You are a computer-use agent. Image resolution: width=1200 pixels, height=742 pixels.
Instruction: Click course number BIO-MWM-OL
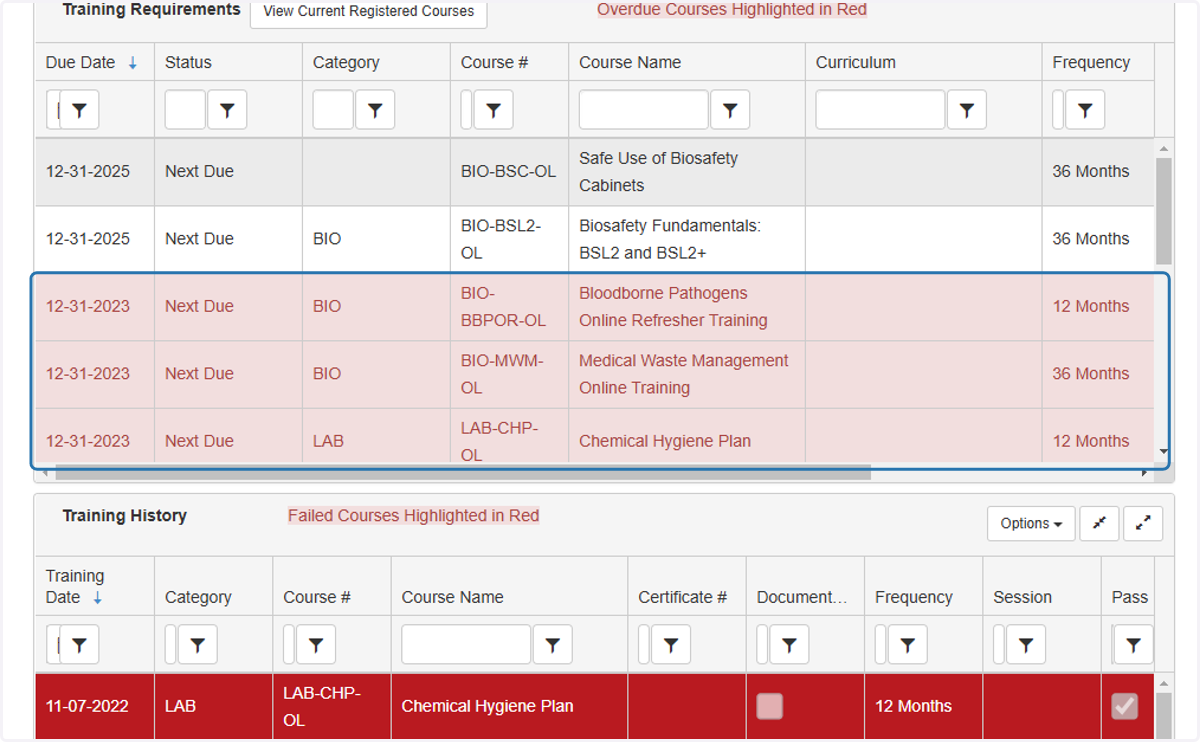coord(502,374)
